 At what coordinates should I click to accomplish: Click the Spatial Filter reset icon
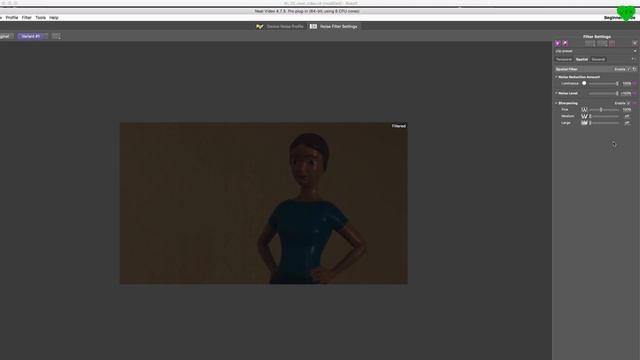point(634,69)
